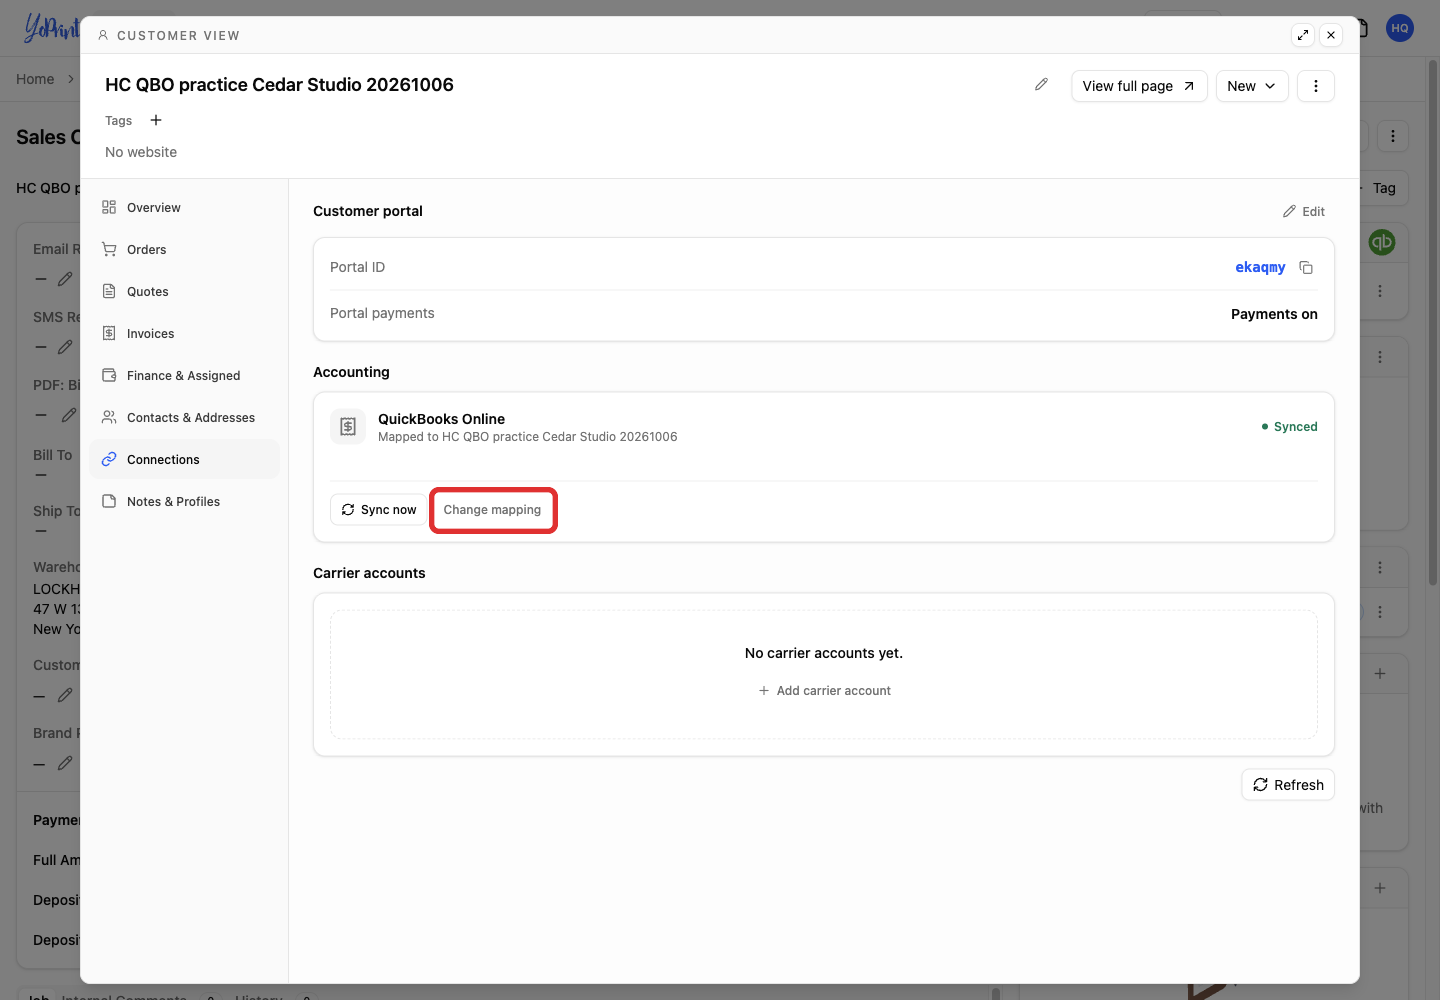Click Change mapping button
This screenshot has width=1440, height=1000.
pyautogui.click(x=493, y=510)
